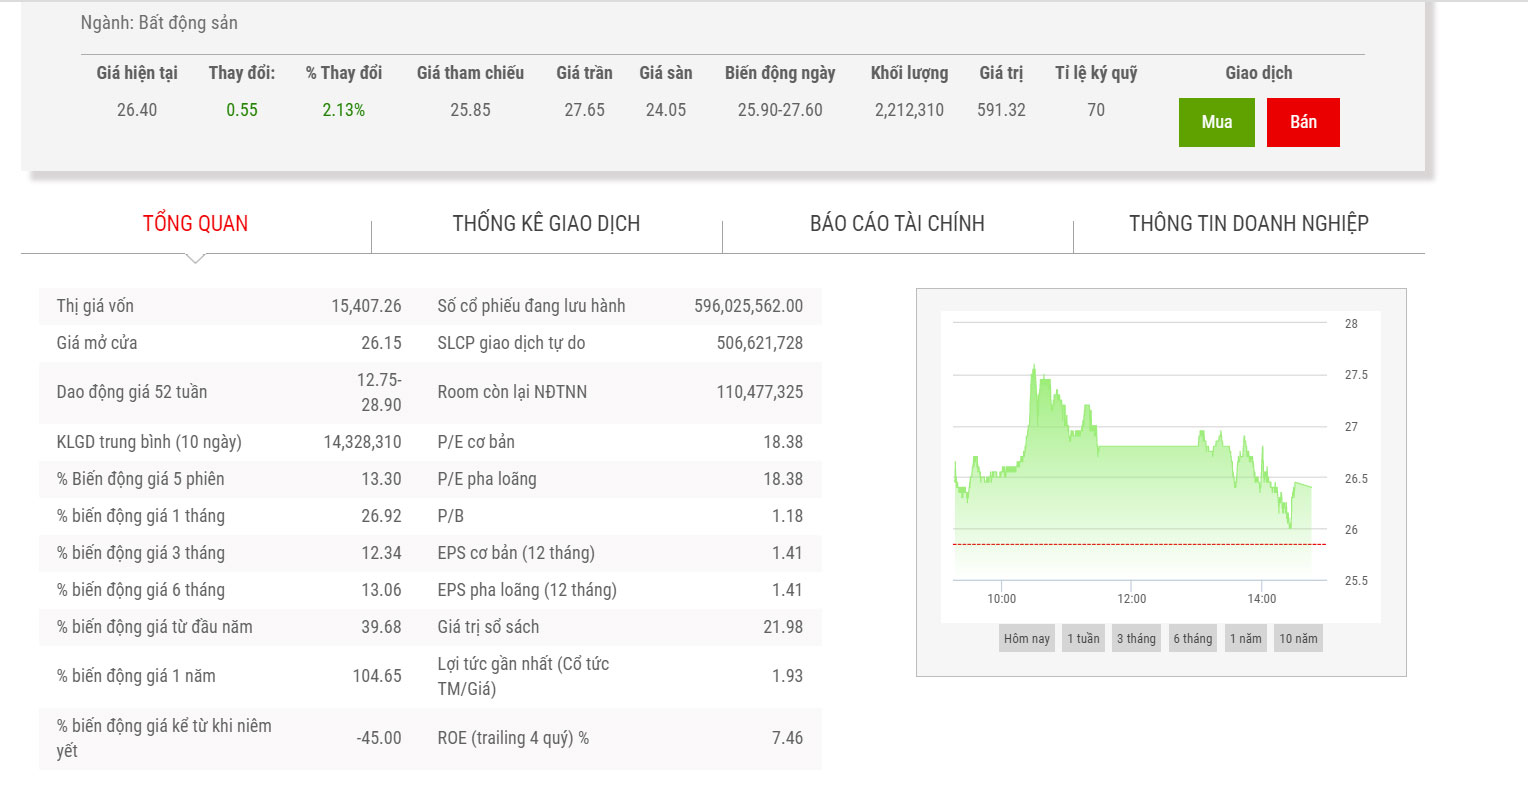The image size is (1528, 795).
Task: Go to BÁO CÁO TÀI CHÍNH tab
Action: [x=897, y=223]
